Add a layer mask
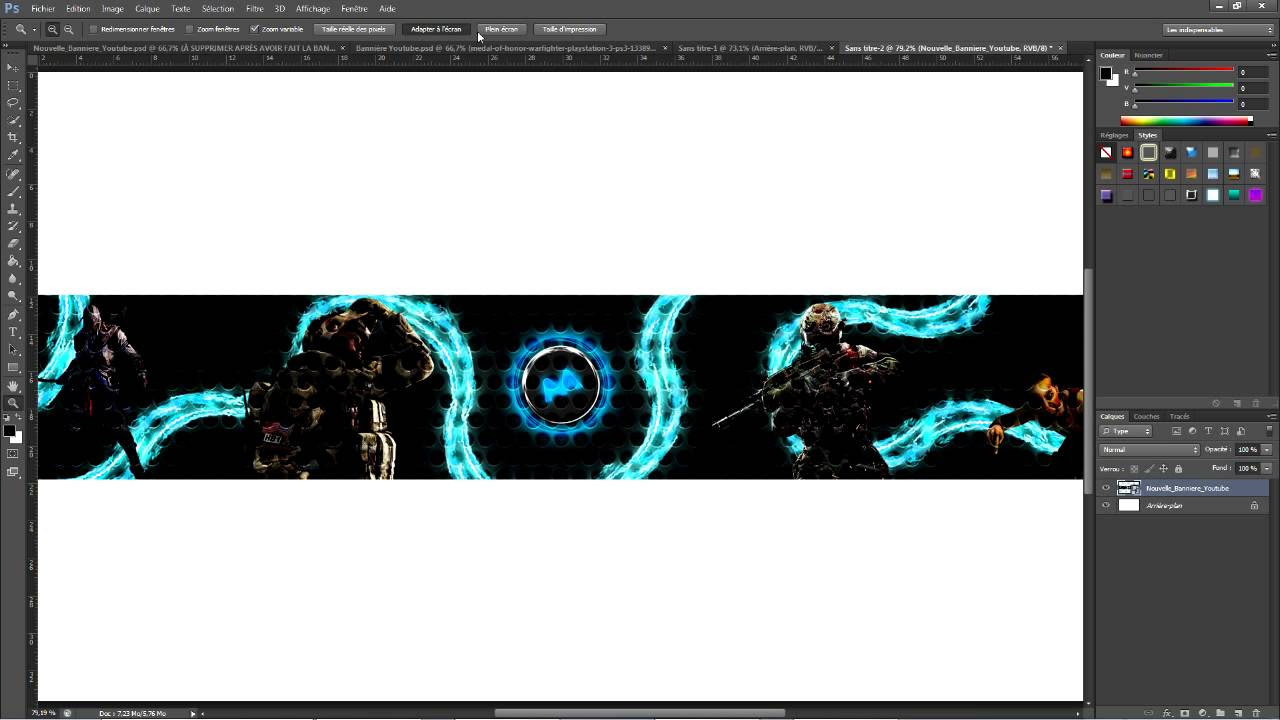 point(1184,713)
